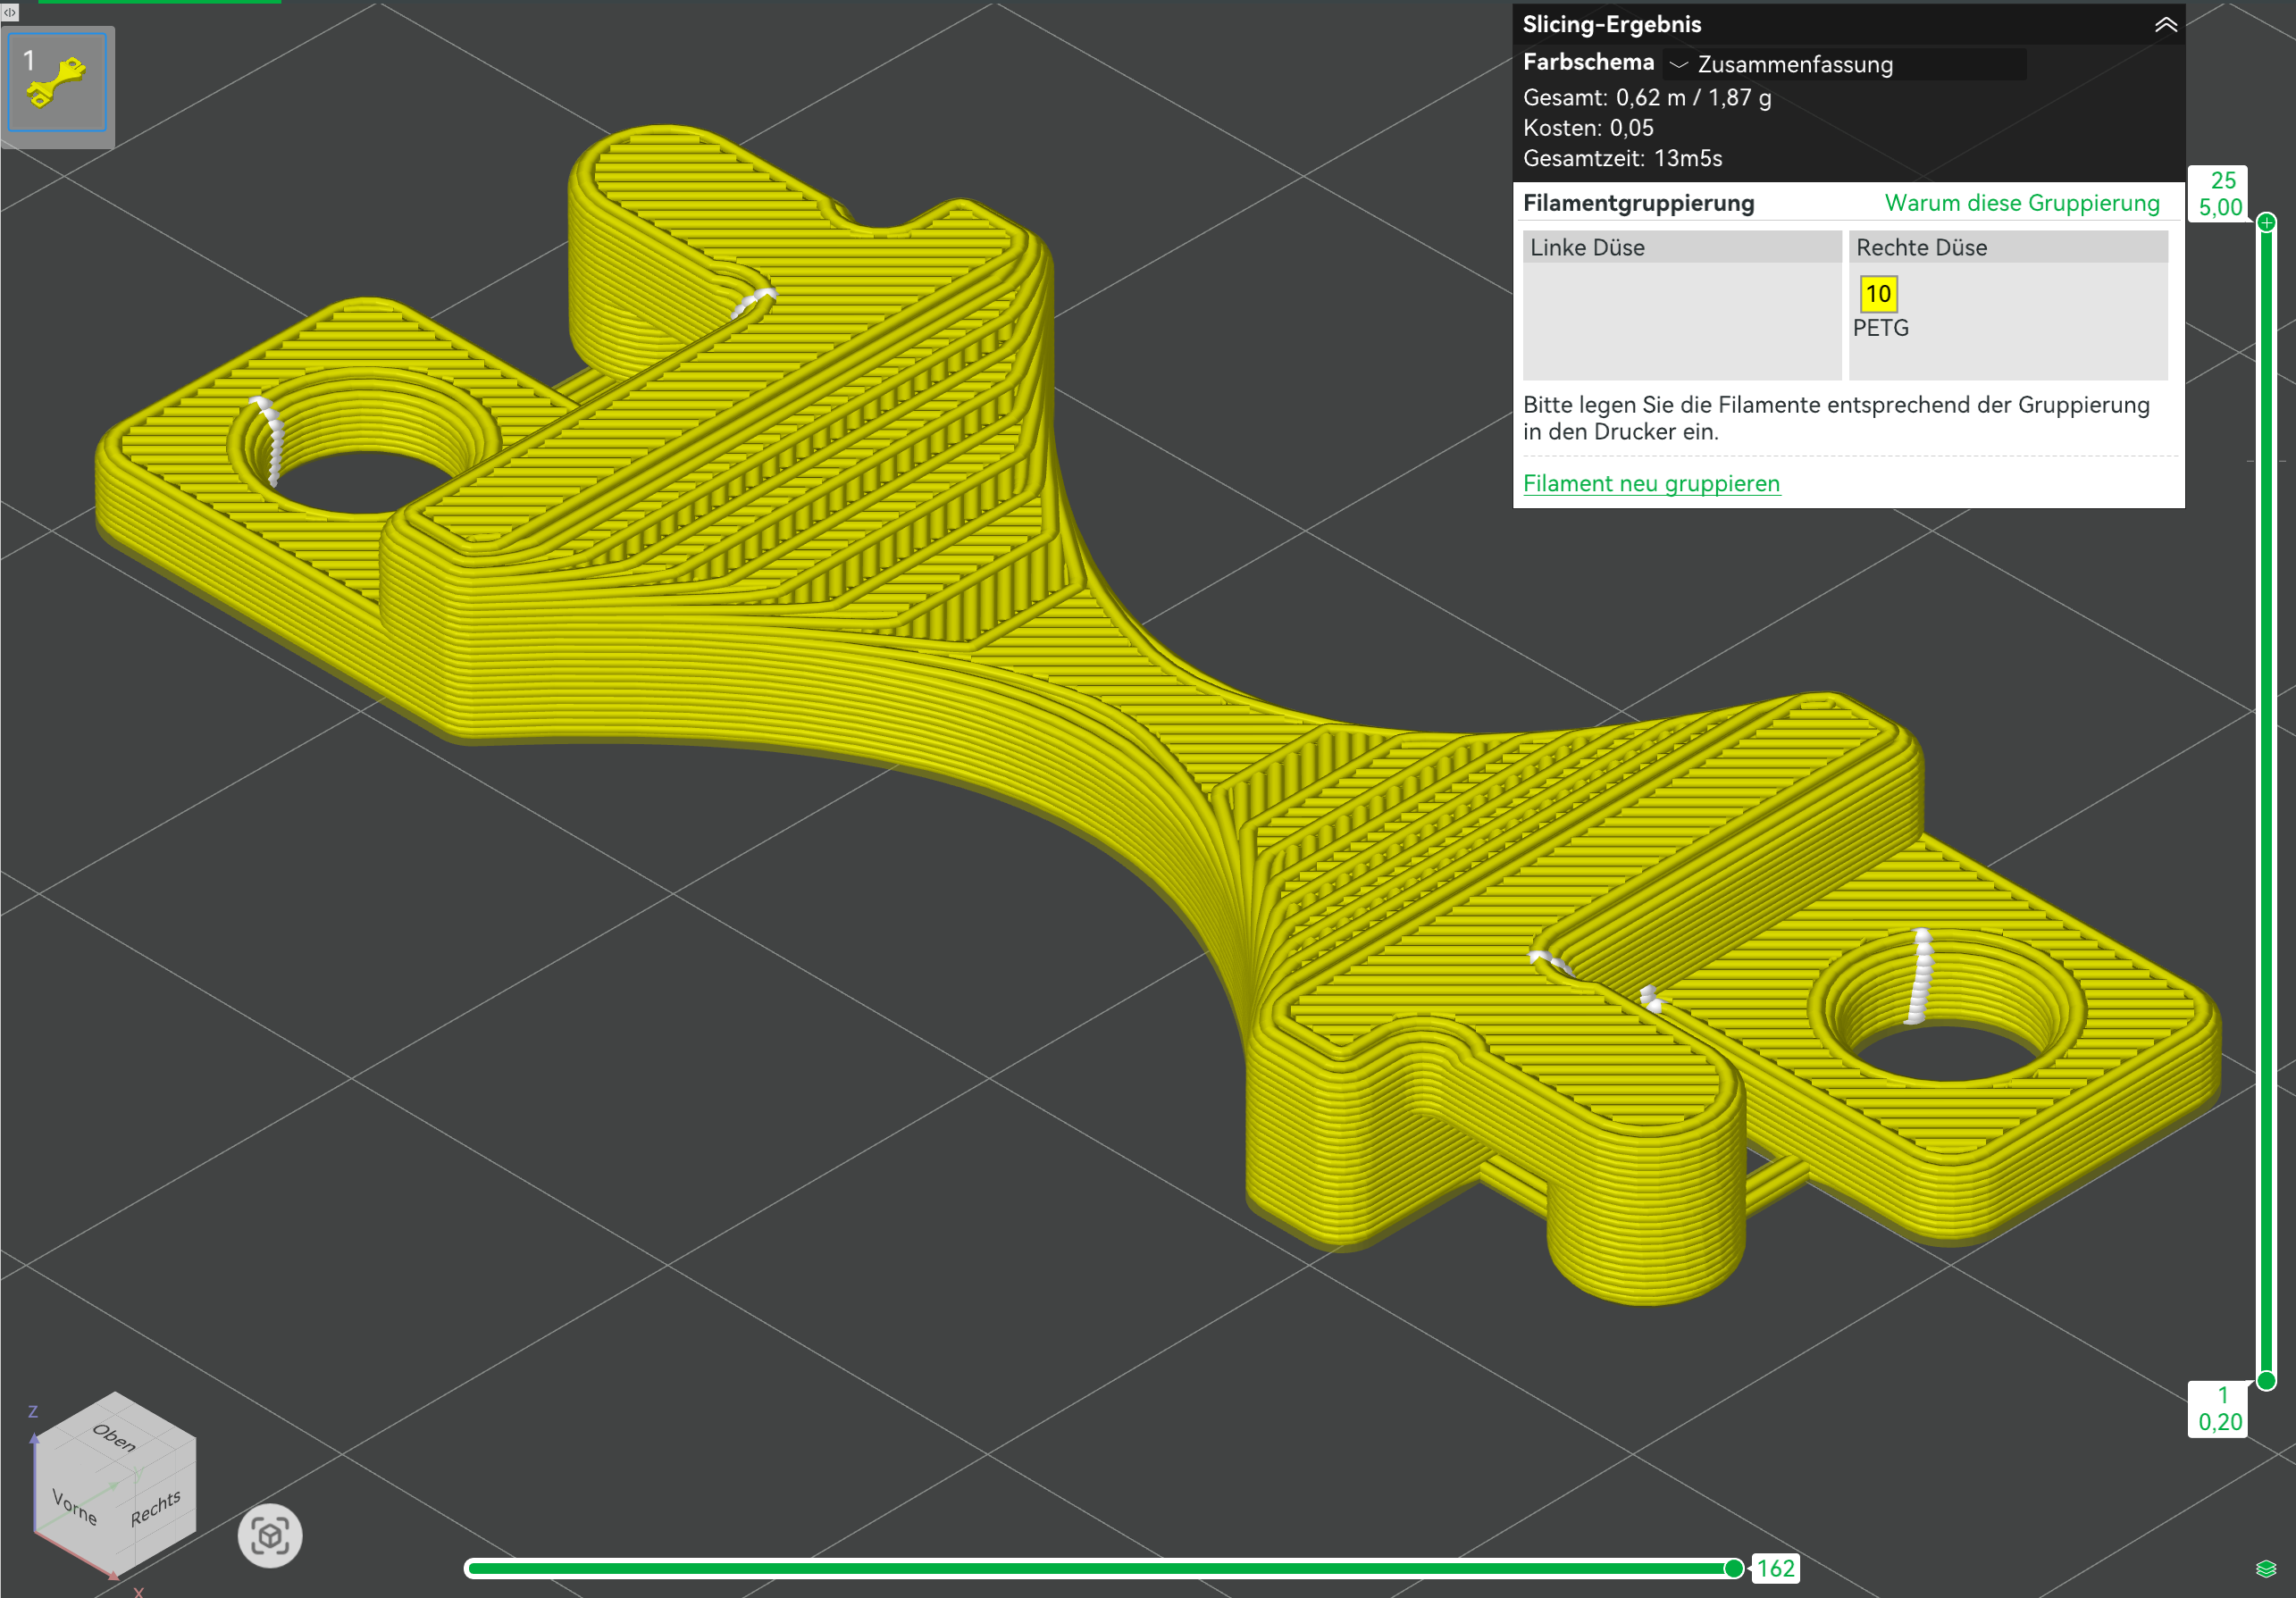The width and height of the screenshot is (2296, 1598).
Task: Click the Rechte Düse column header
Action: click(2008, 247)
